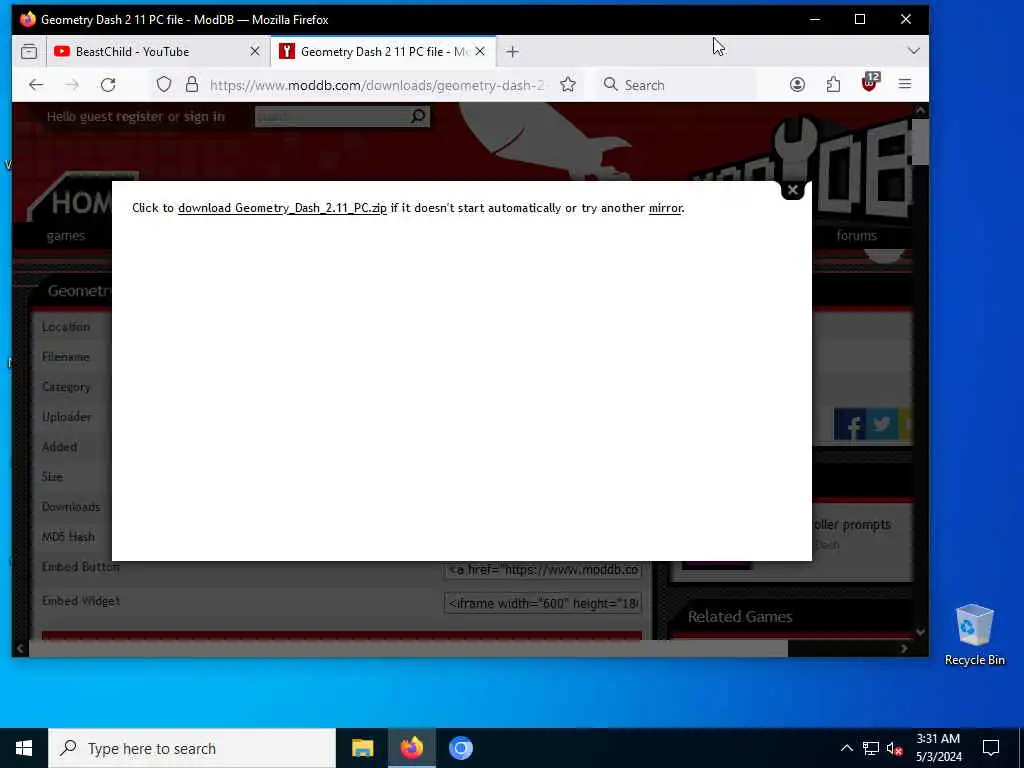Open the games menu item
The height and width of the screenshot is (768, 1024).
tap(66, 236)
